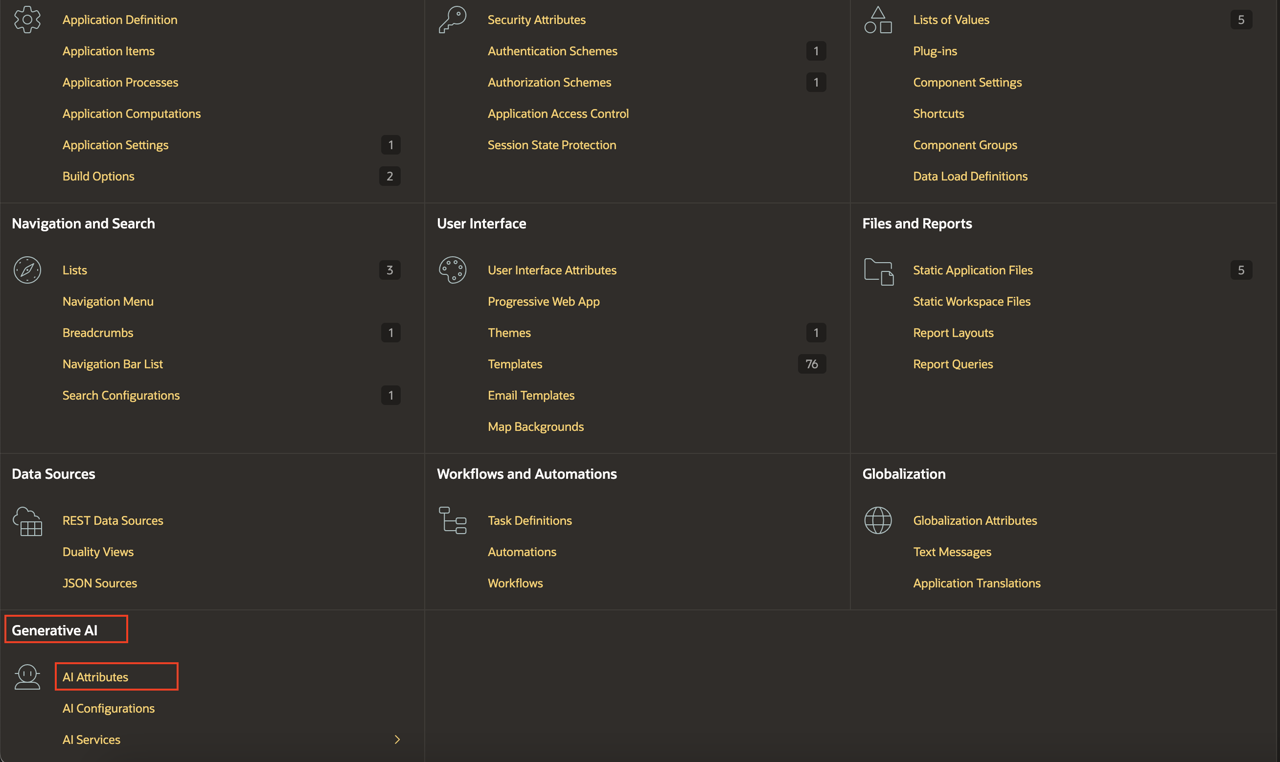Click the gear icon beside Application Definition
Image resolution: width=1280 pixels, height=762 pixels.
click(27, 20)
